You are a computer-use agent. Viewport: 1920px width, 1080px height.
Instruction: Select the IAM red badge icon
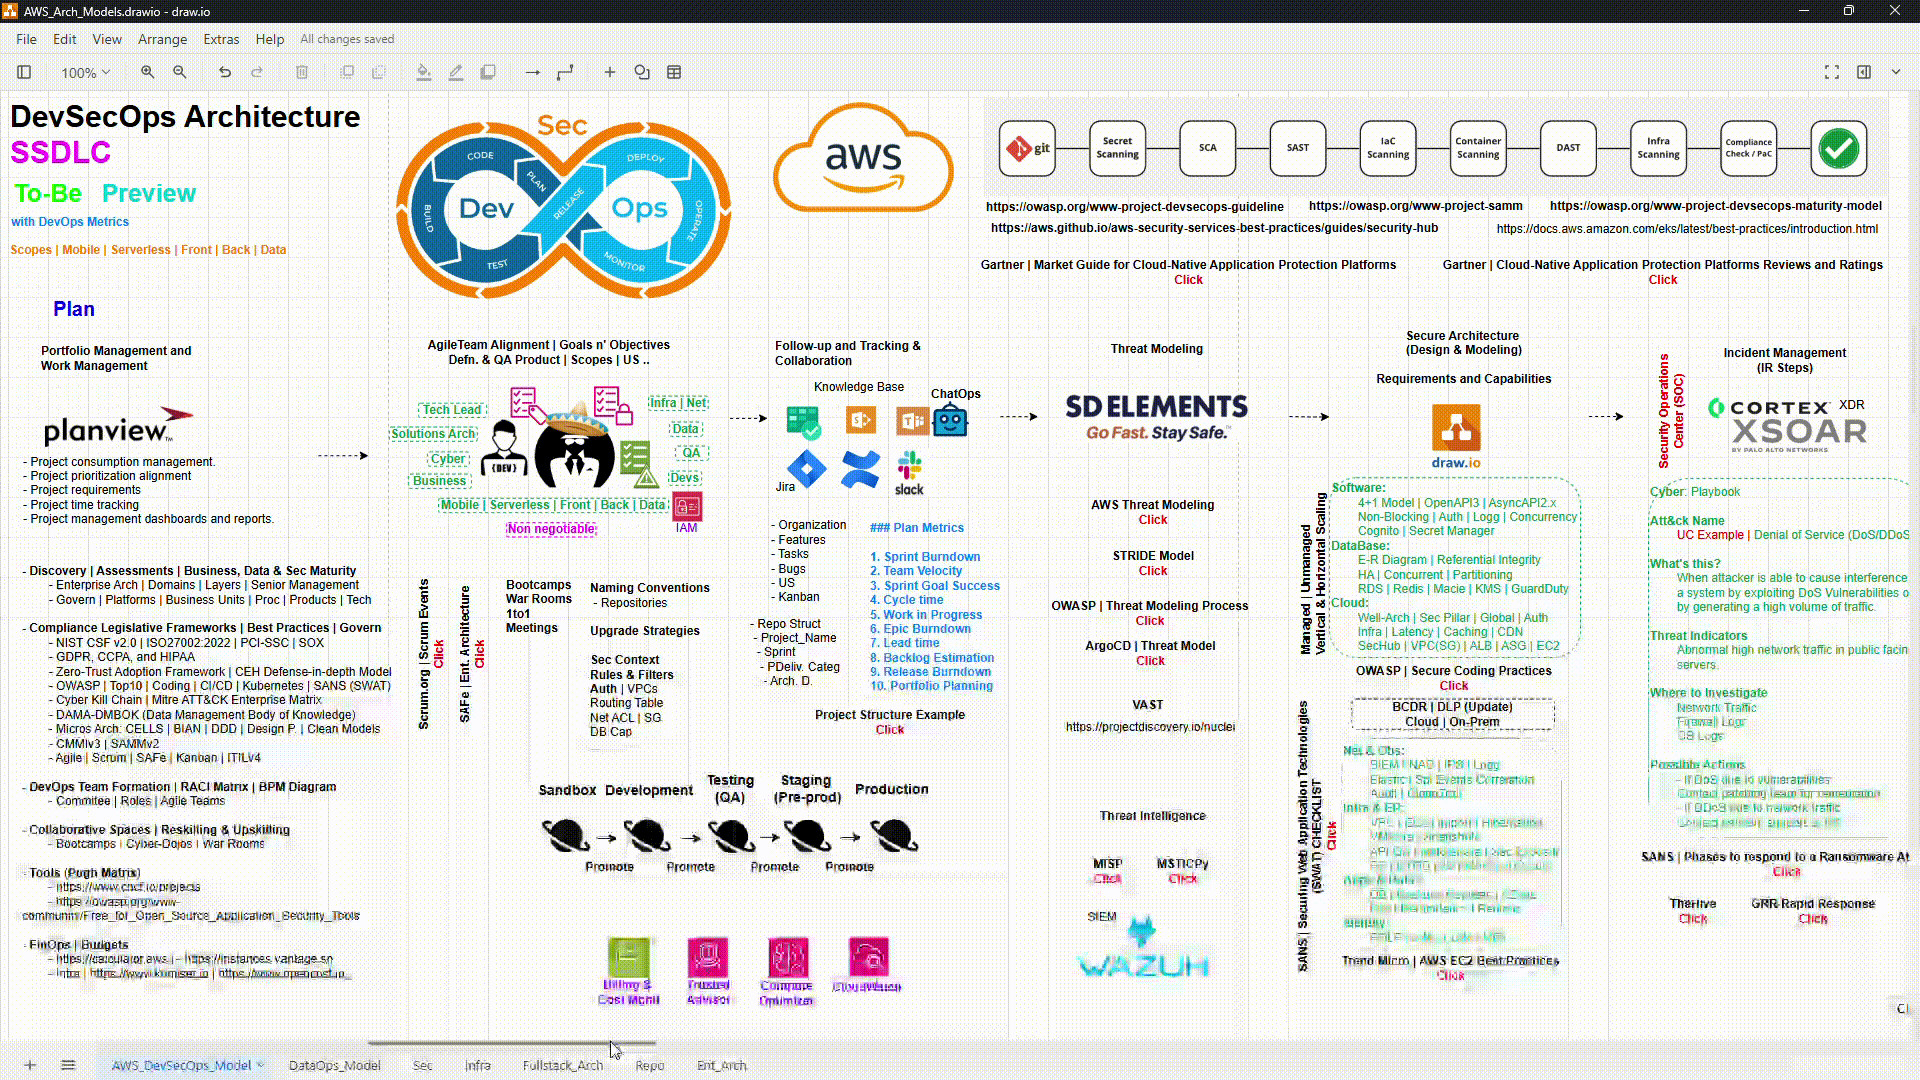click(687, 506)
